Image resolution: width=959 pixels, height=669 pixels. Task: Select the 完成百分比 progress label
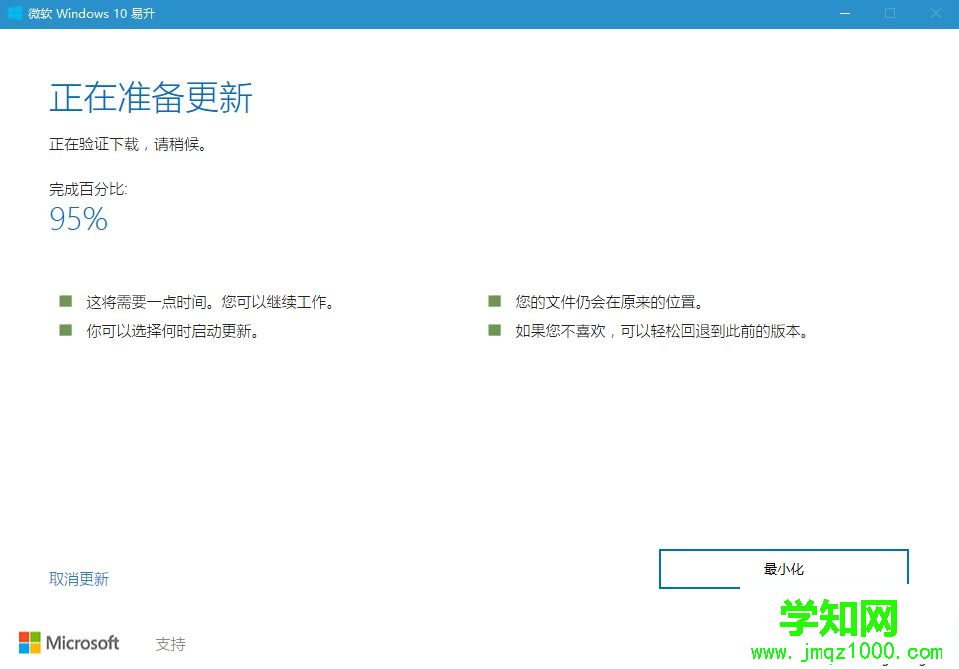(x=87, y=188)
